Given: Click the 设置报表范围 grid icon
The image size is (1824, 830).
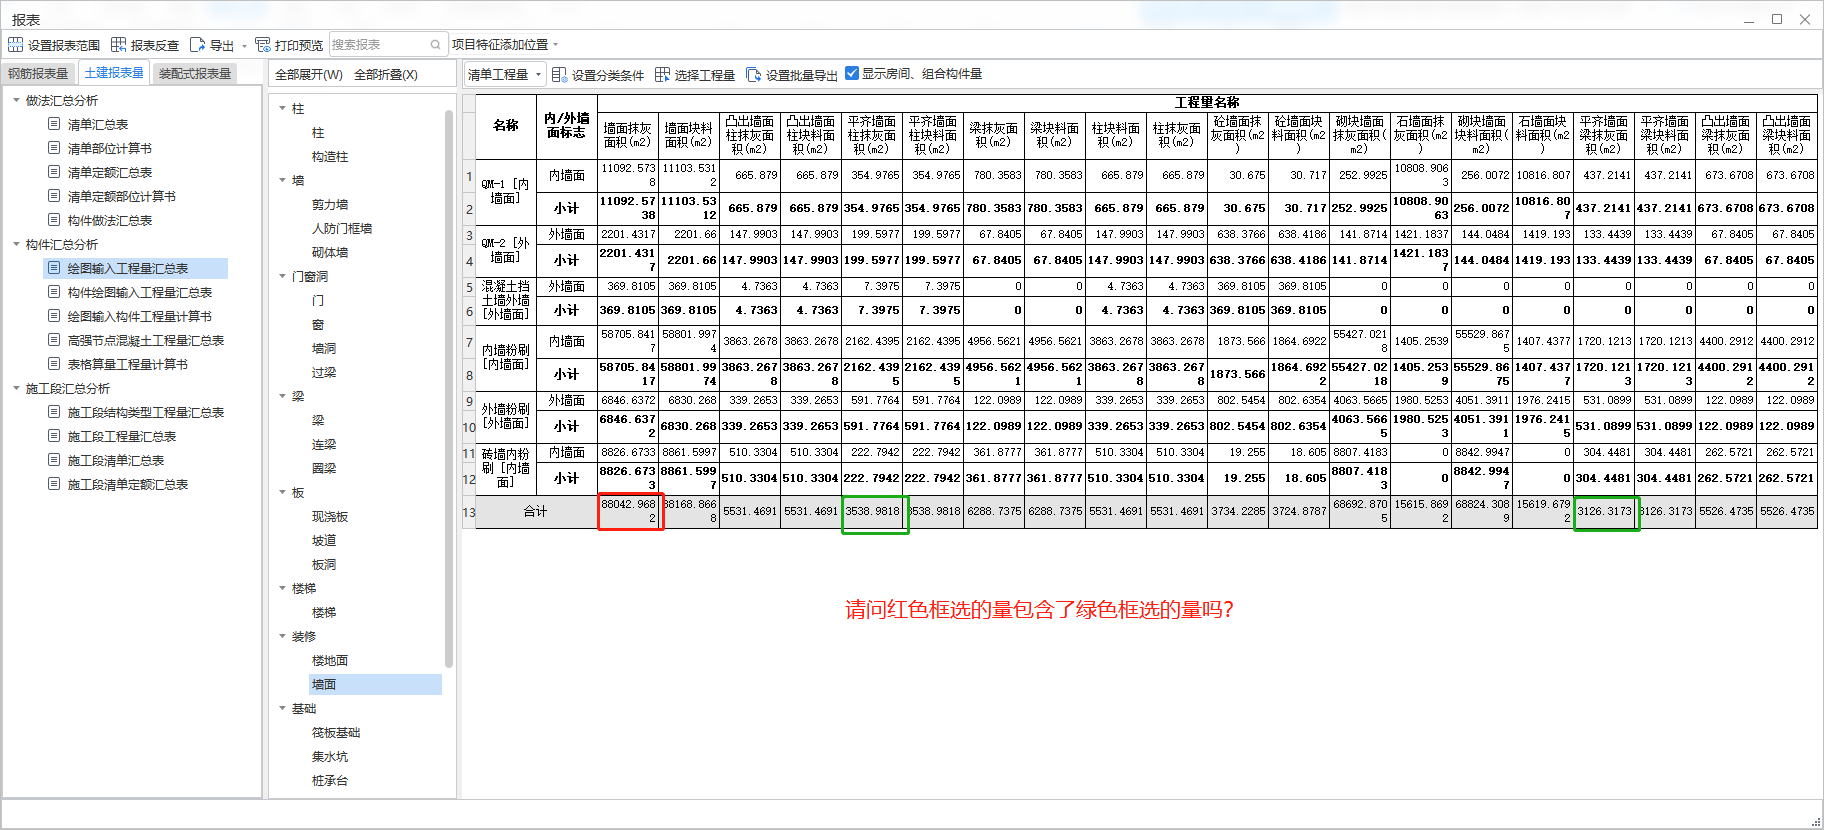Looking at the screenshot, I should [15, 45].
